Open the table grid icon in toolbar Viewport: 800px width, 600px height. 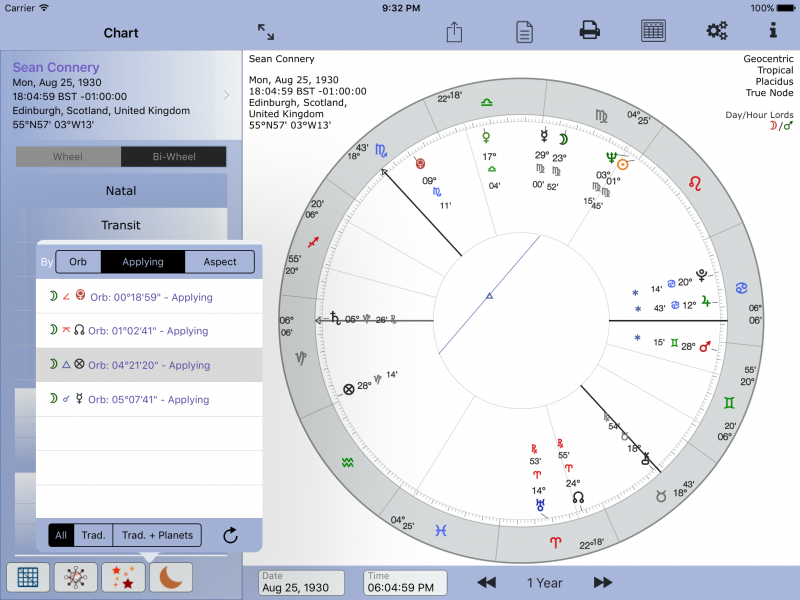[653, 31]
